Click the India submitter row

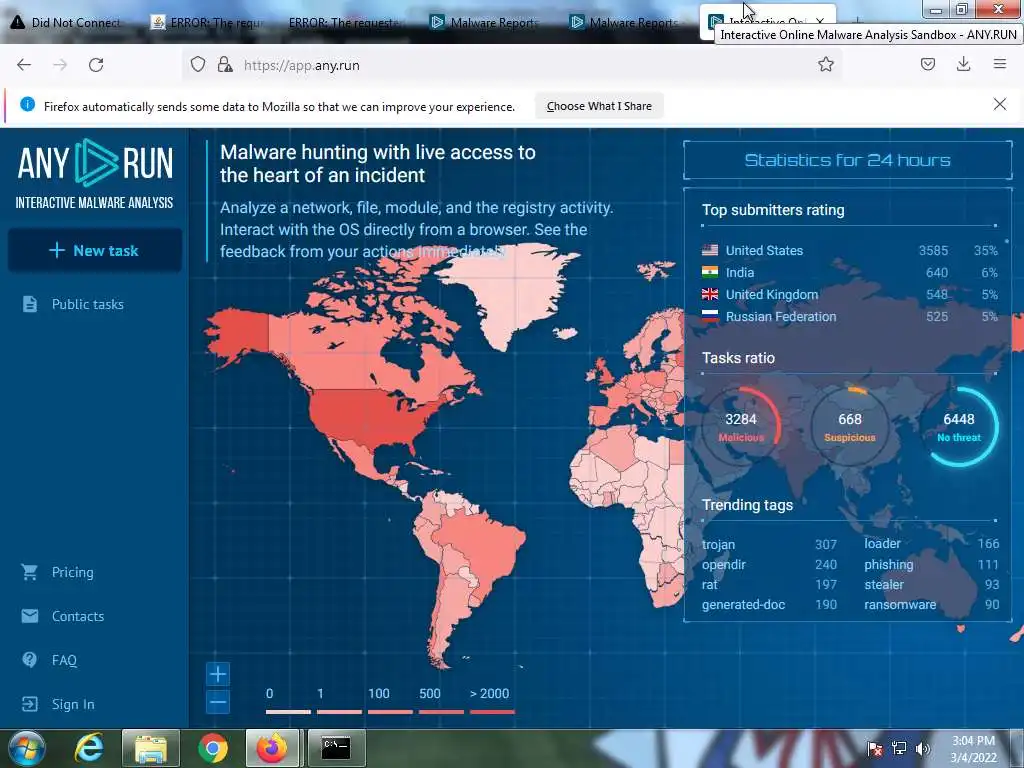(x=850, y=272)
